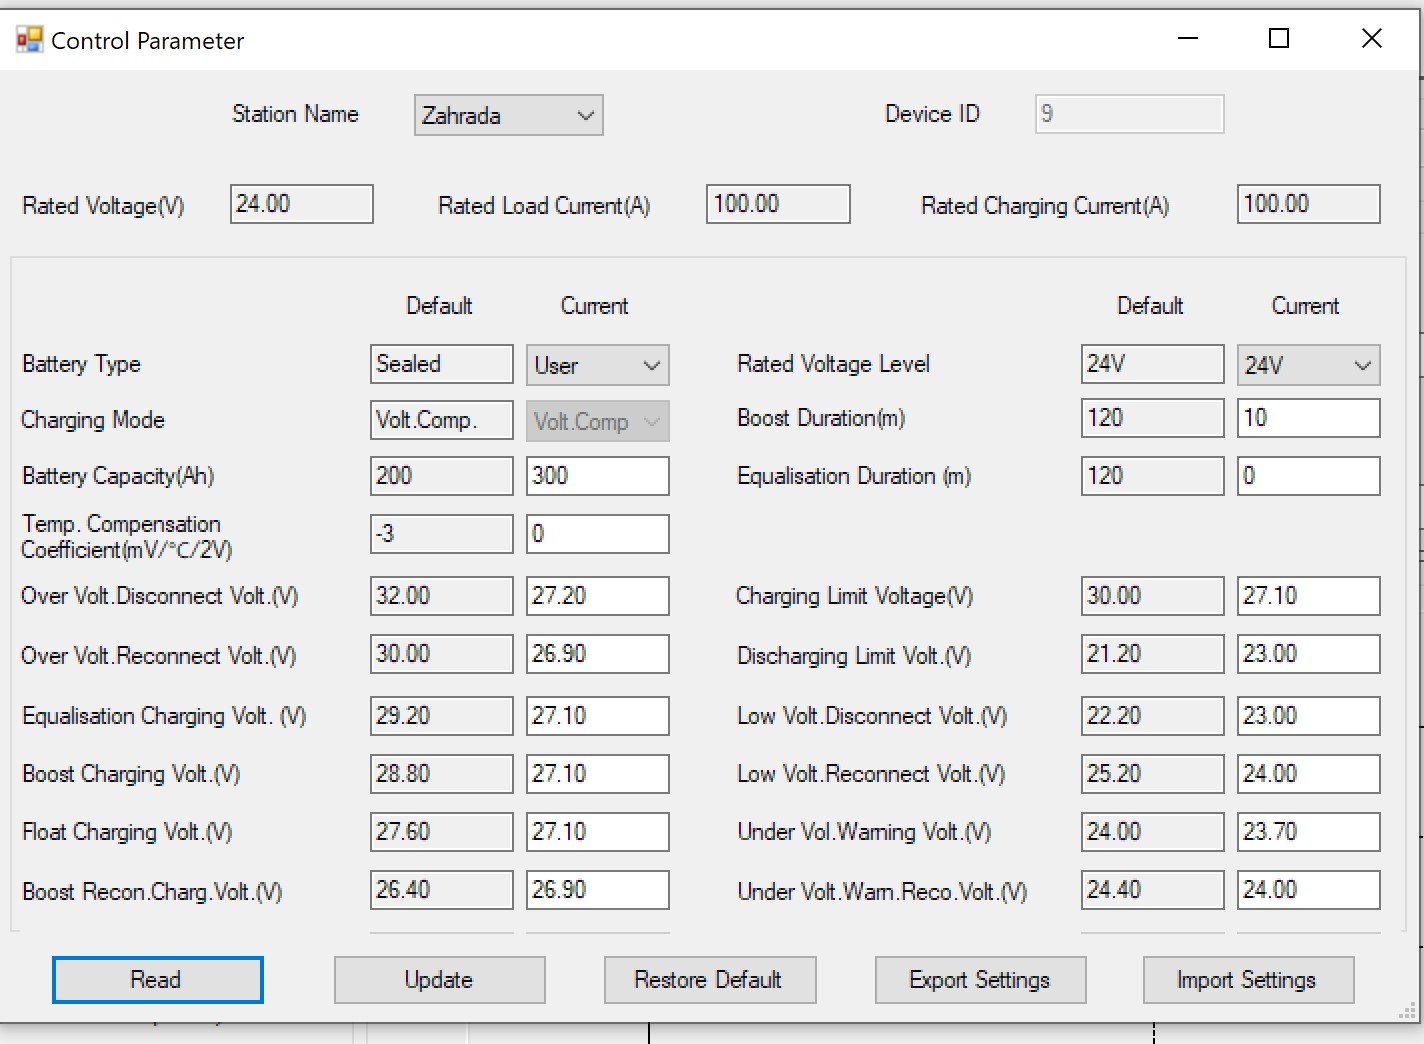Image resolution: width=1424 pixels, height=1044 pixels.
Task: Open the Rated Voltage Level current dropdown
Action: 1308,365
